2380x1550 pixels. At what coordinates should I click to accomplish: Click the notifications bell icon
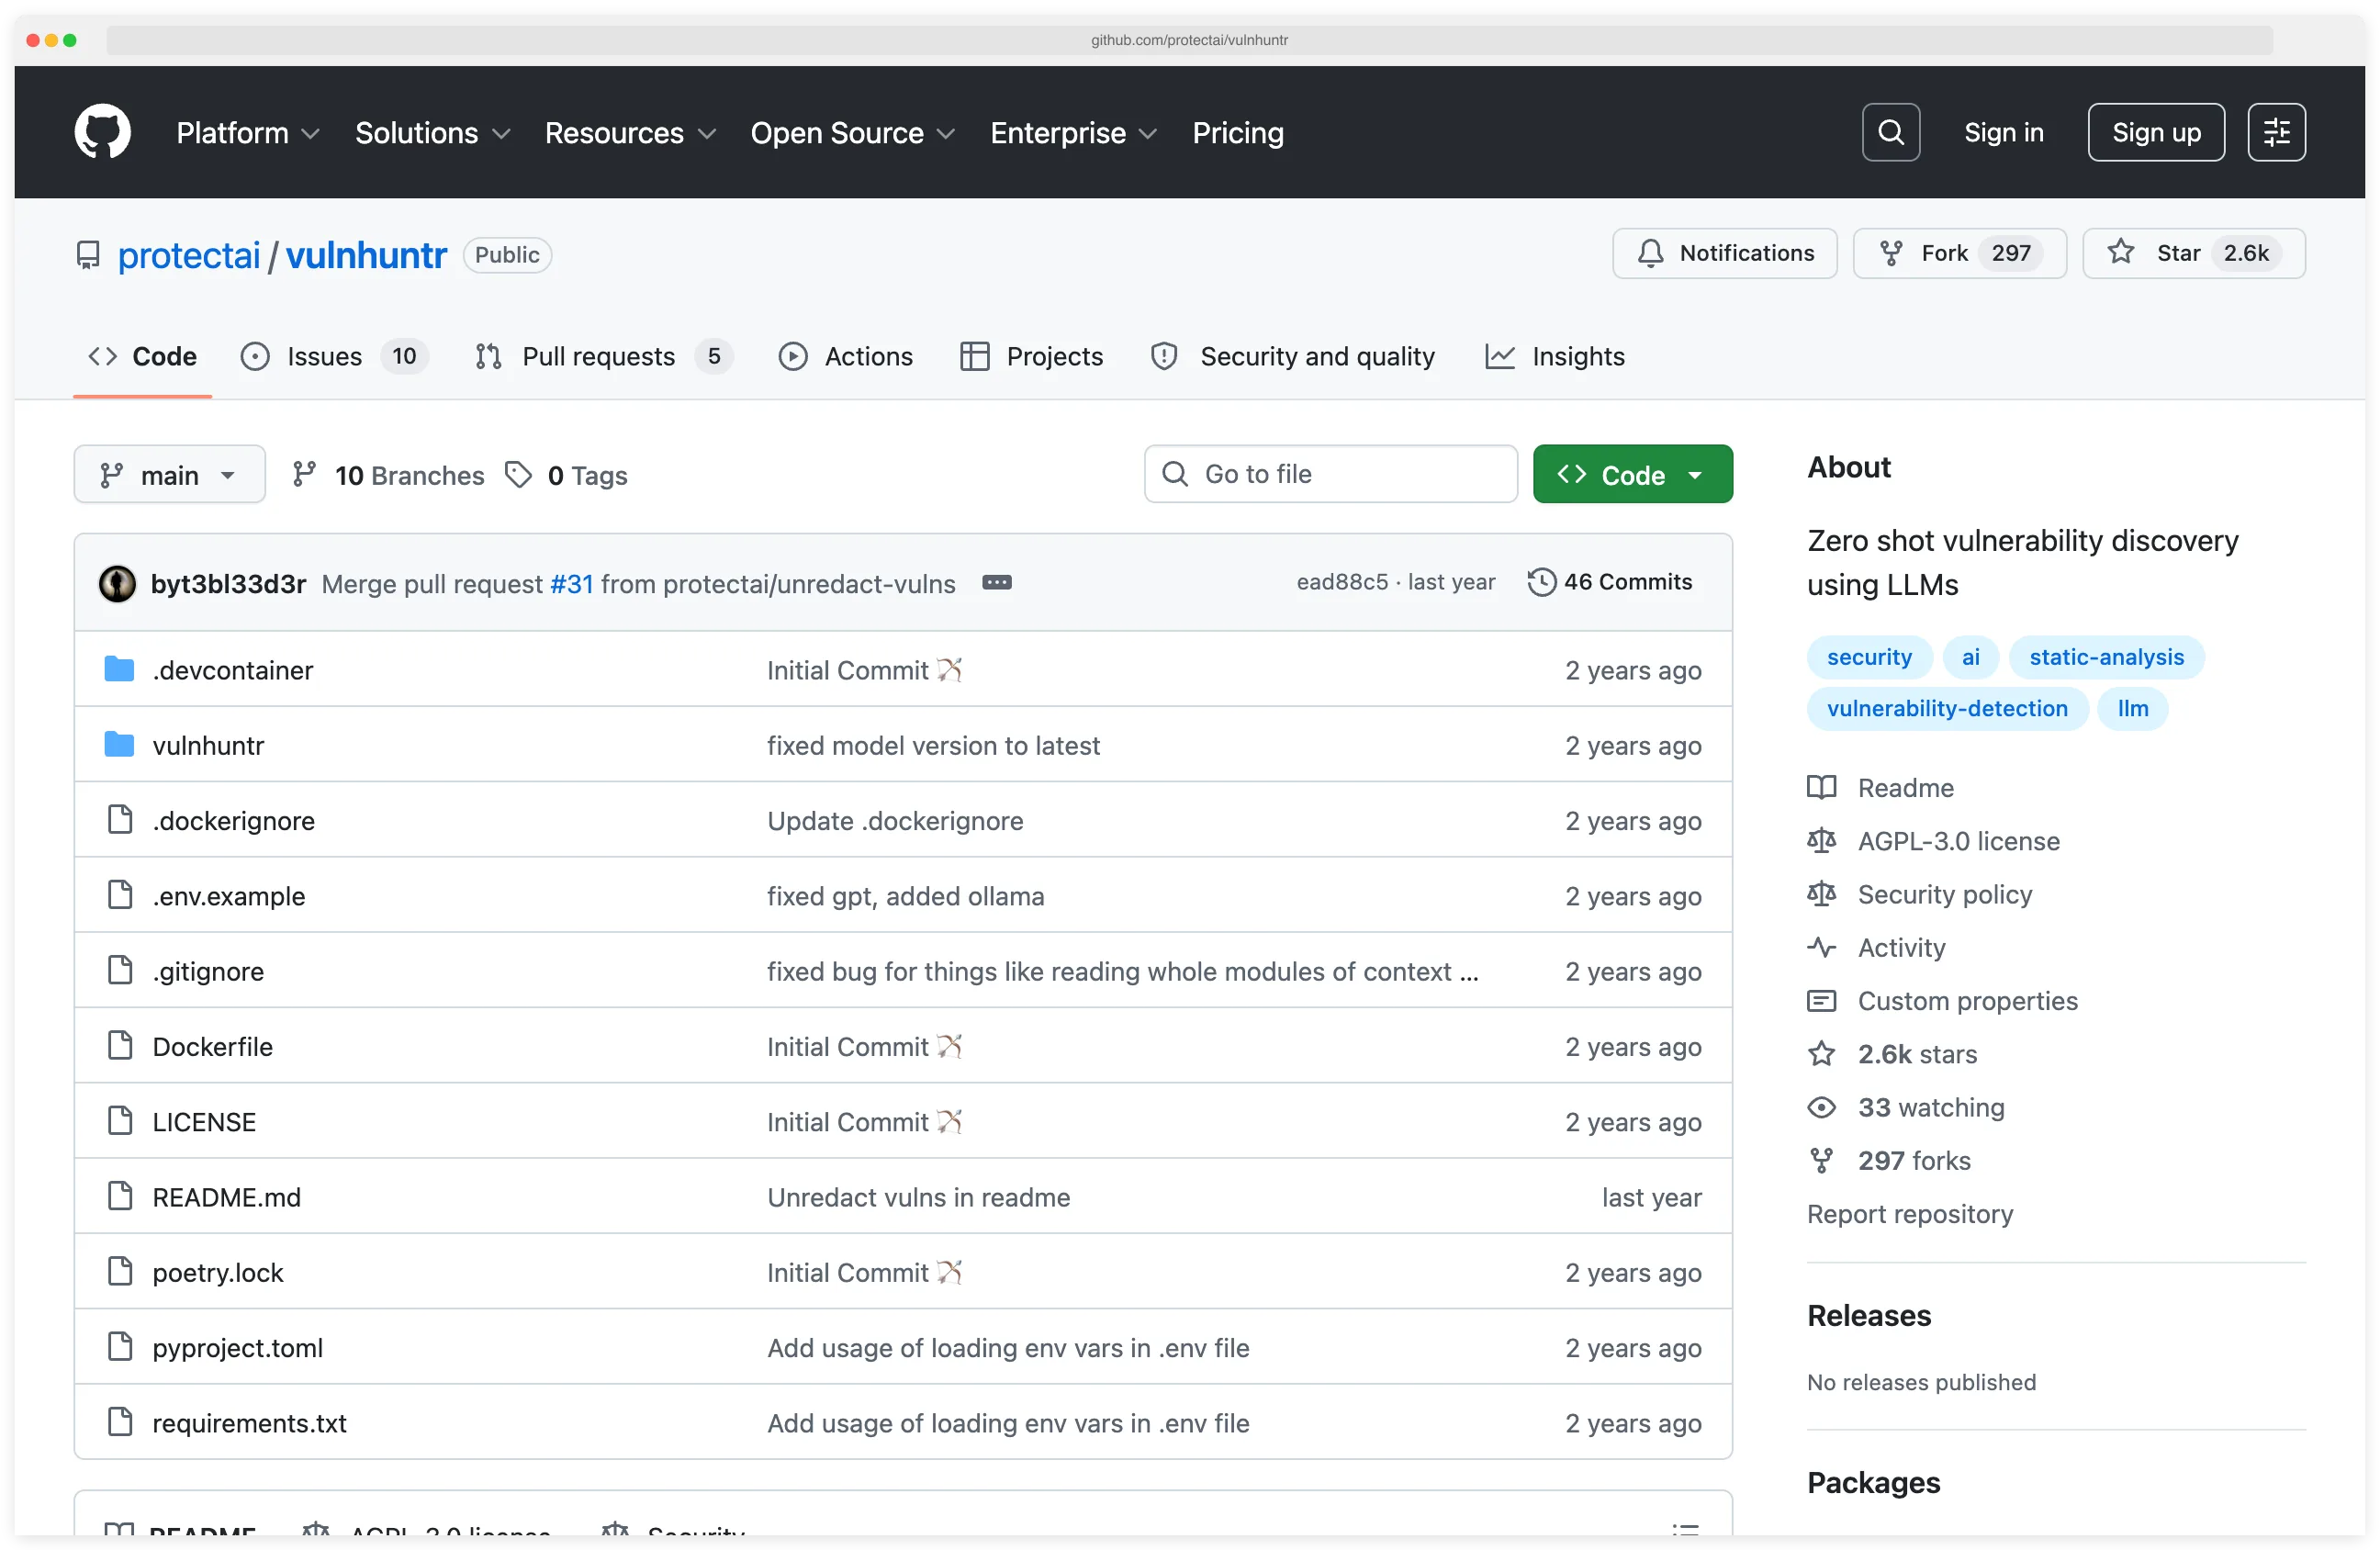pyautogui.click(x=1650, y=253)
